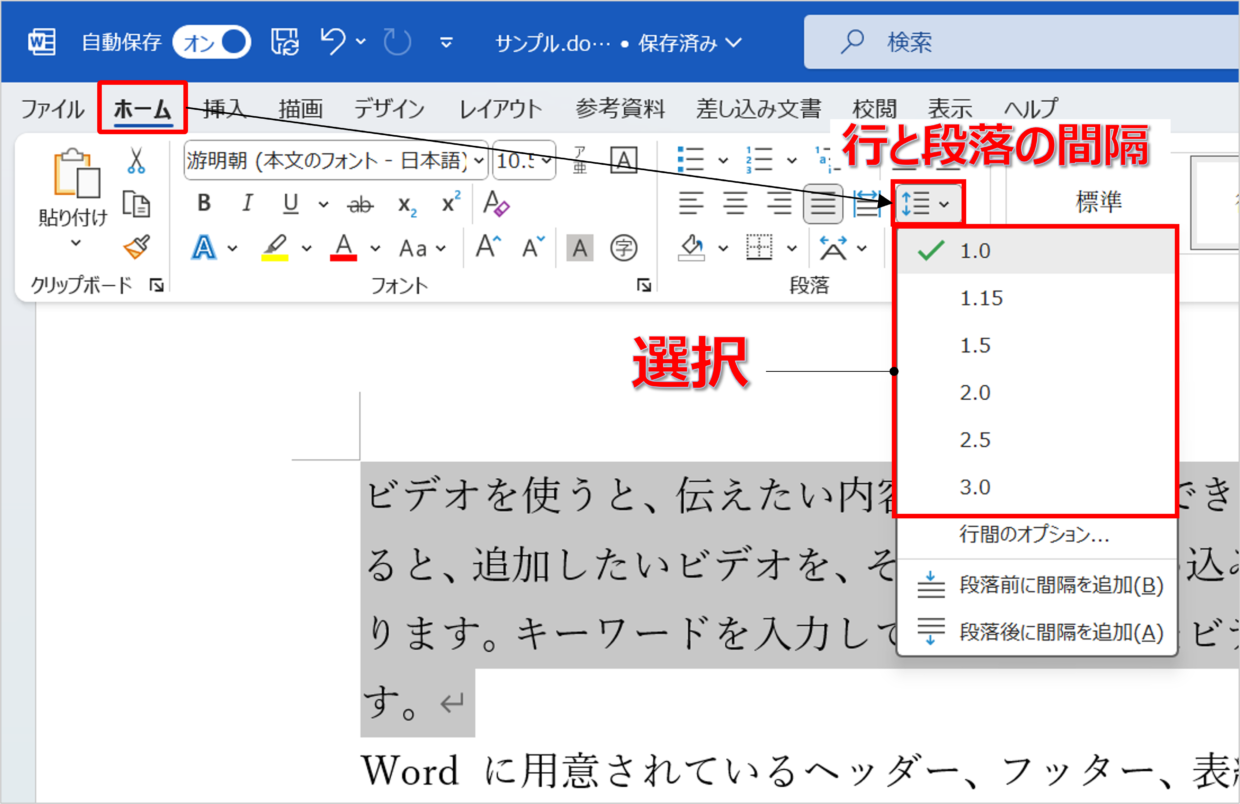Click the blue text effects A icon
Screen dimensions: 1240x804
pos(204,247)
